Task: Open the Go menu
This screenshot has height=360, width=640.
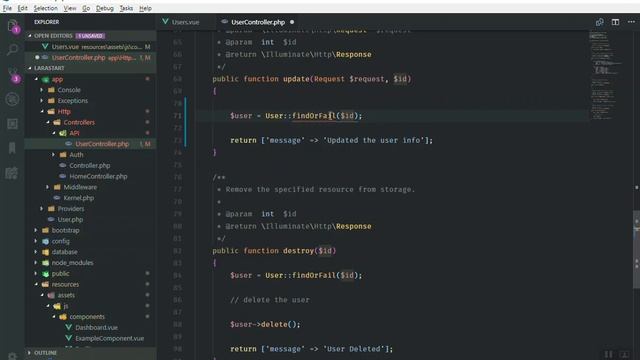Action: click(x=86, y=8)
